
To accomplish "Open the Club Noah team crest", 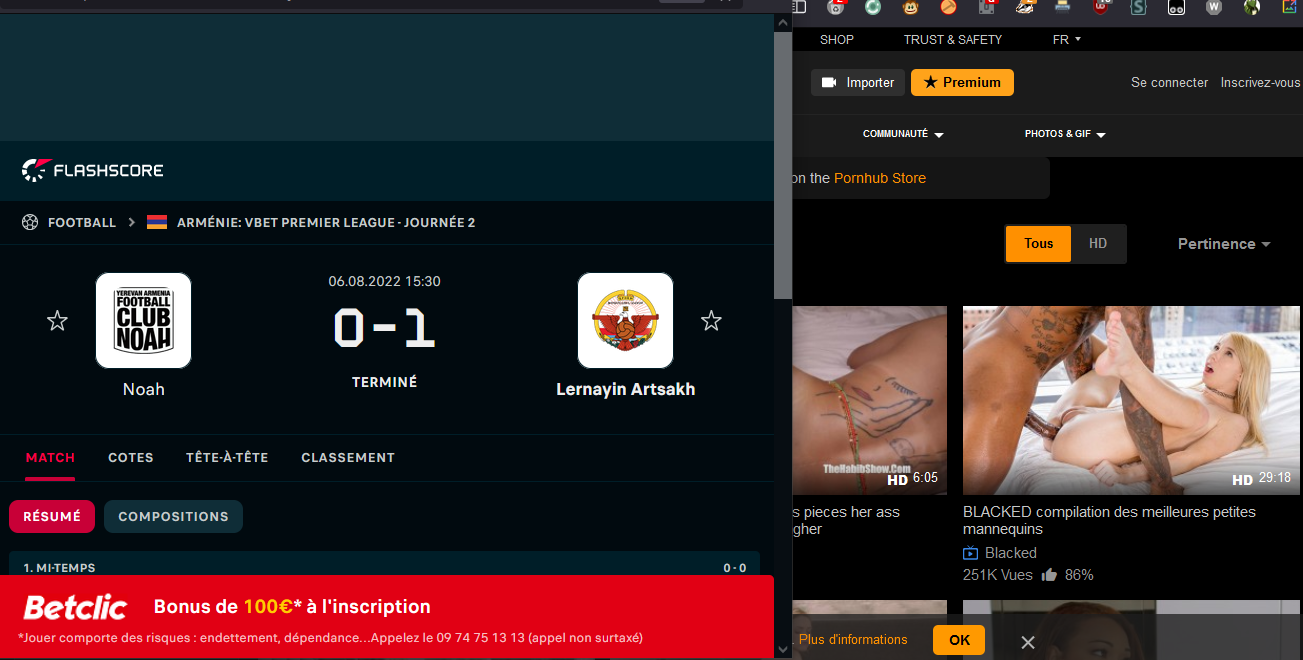I will coord(143,321).
